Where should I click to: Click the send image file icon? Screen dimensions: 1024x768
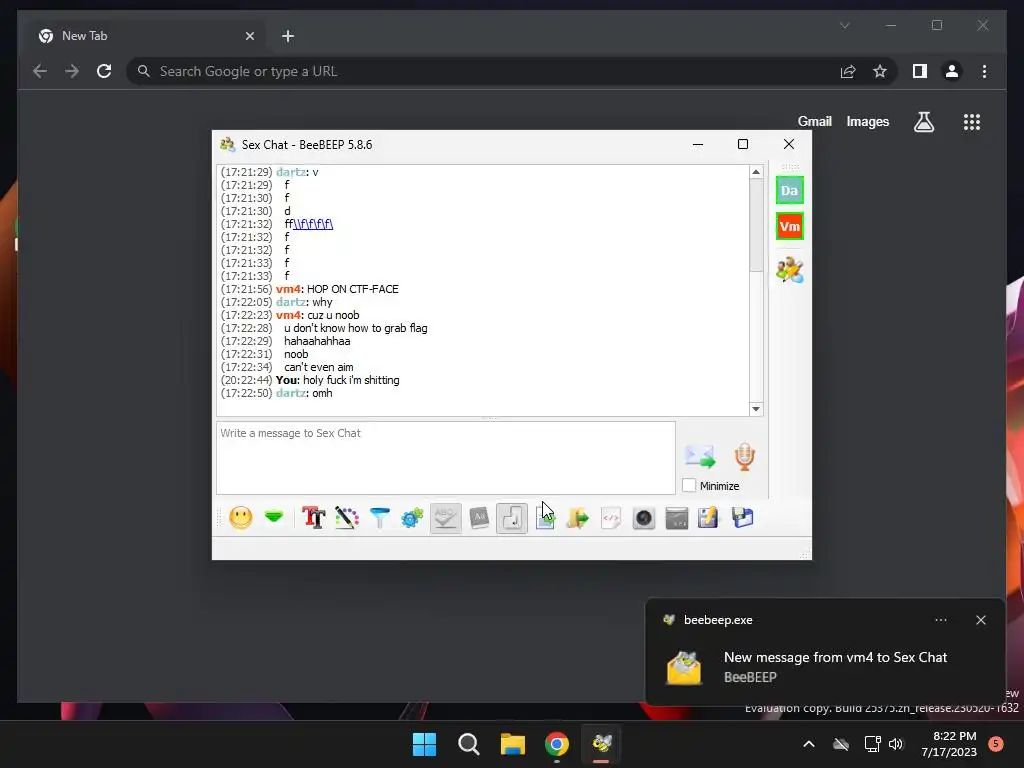pos(545,518)
